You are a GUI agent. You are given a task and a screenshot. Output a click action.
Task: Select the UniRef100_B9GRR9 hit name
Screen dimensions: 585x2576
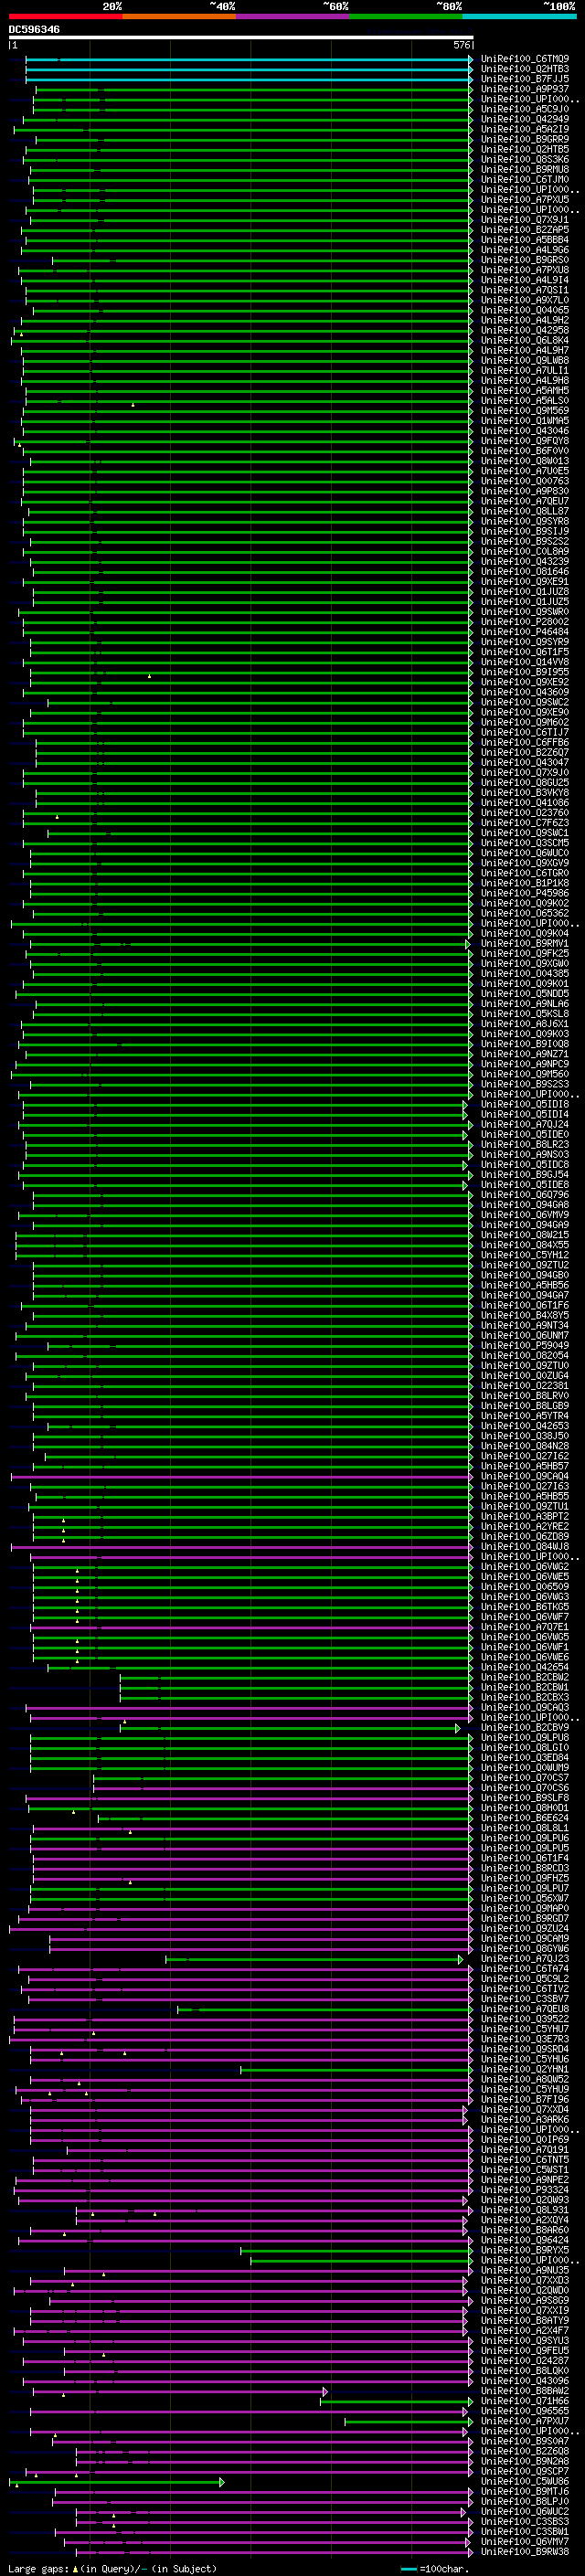pos(525,139)
